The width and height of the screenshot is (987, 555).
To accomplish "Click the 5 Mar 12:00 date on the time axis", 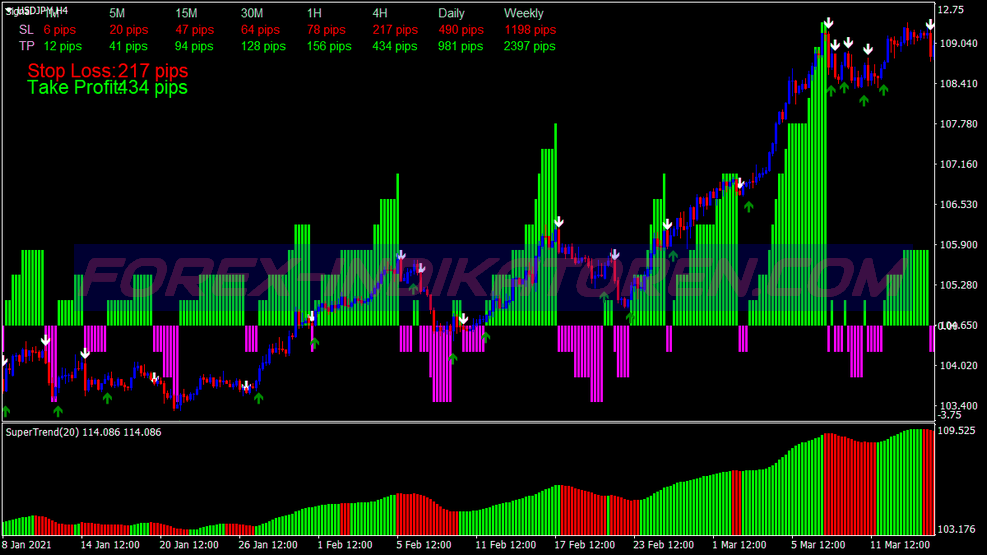I will pos(816,546).
